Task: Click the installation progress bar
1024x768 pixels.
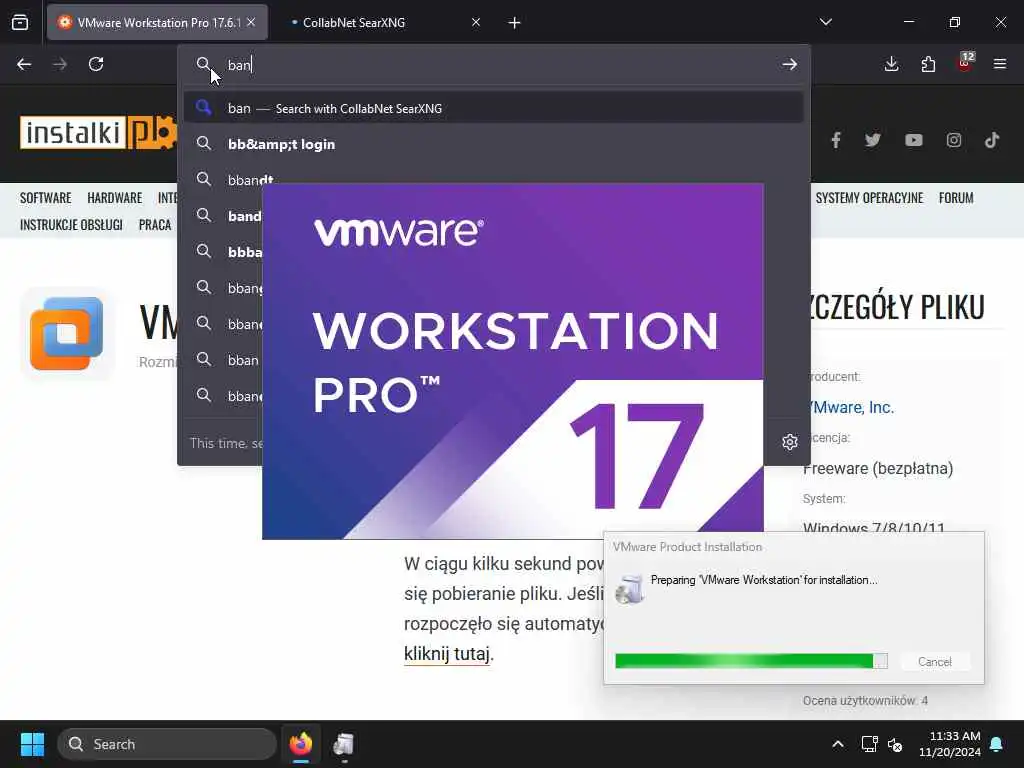Action: coord(751,661)
